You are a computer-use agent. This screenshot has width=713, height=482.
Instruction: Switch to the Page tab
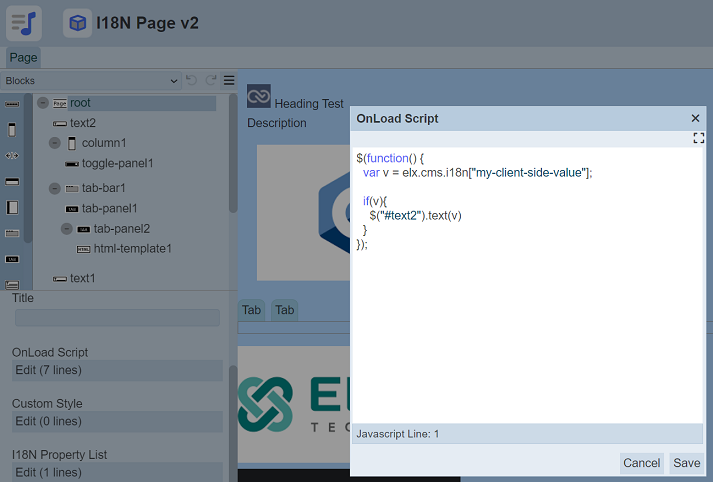(24, 57)
